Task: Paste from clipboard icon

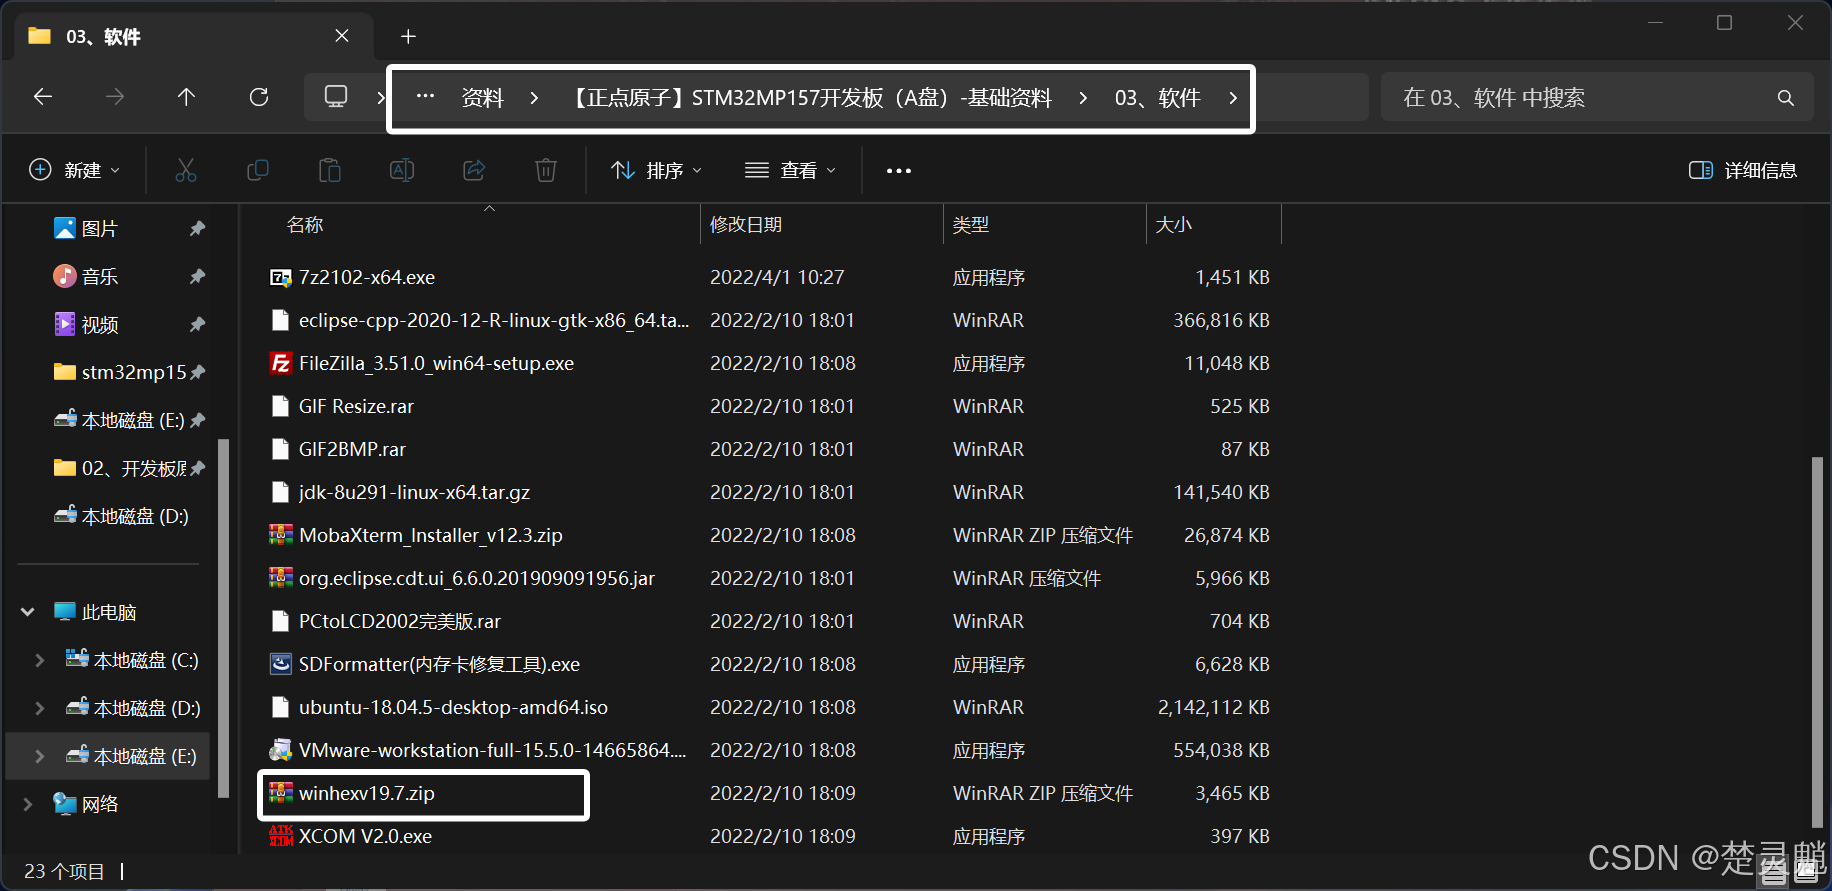Action: pyautogui.click(x=330, y=170)
